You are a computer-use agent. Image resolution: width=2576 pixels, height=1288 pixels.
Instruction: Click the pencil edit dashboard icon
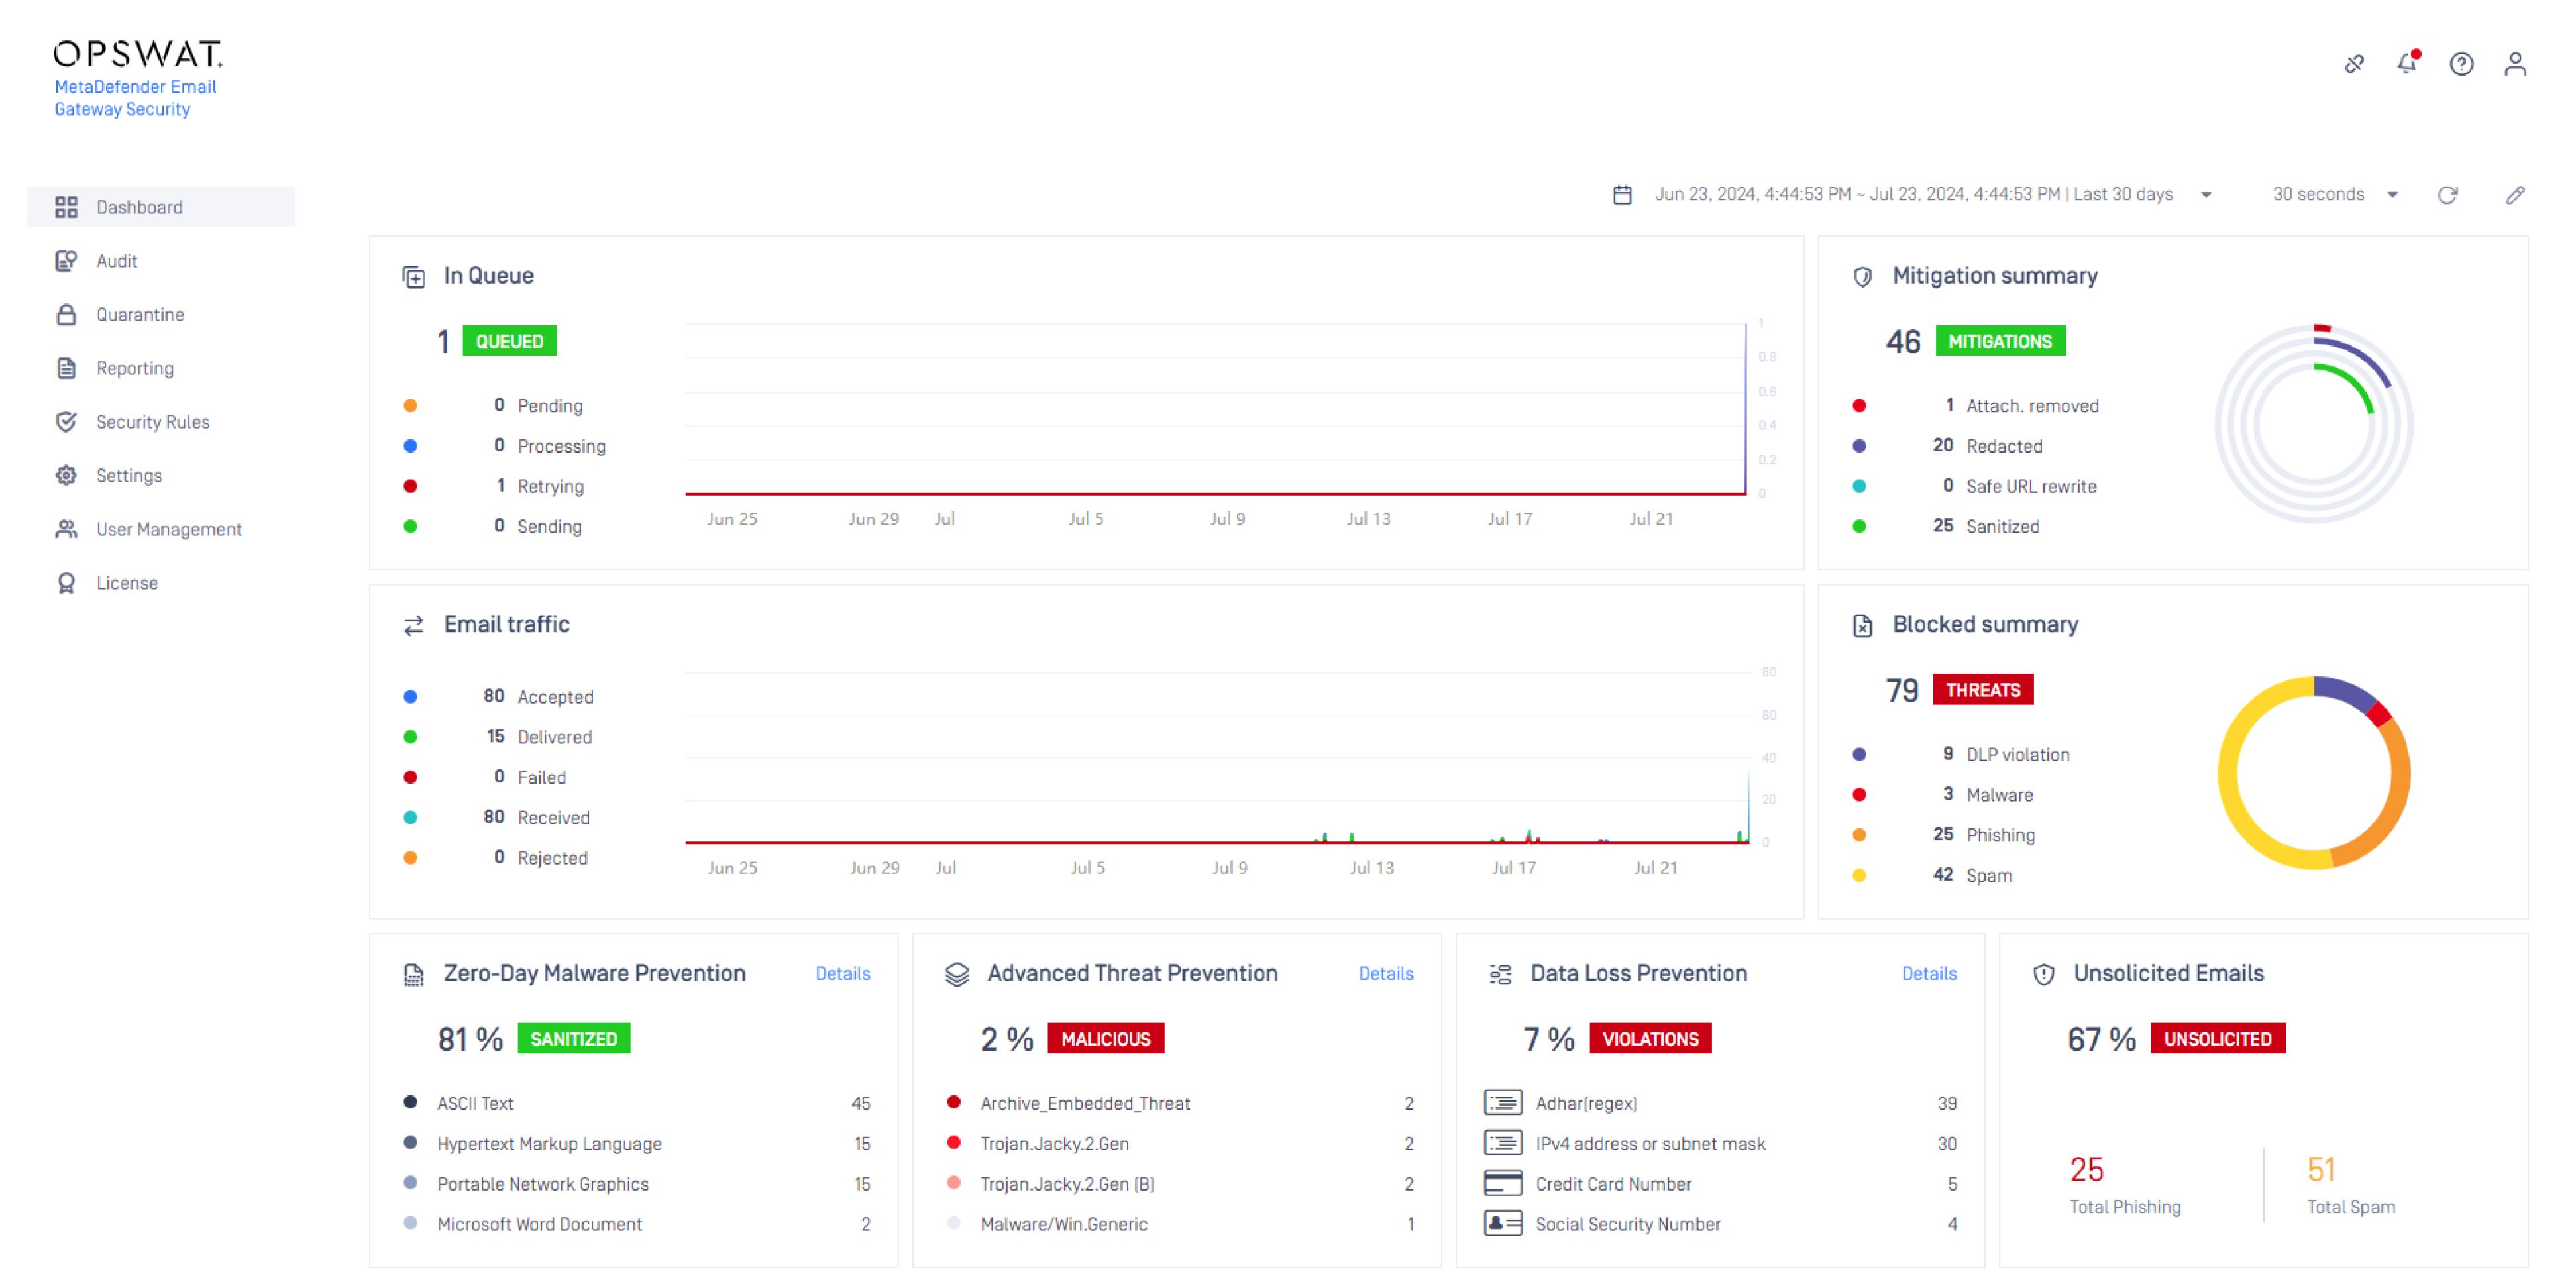pyautogui.click(x=2515, y=195)
